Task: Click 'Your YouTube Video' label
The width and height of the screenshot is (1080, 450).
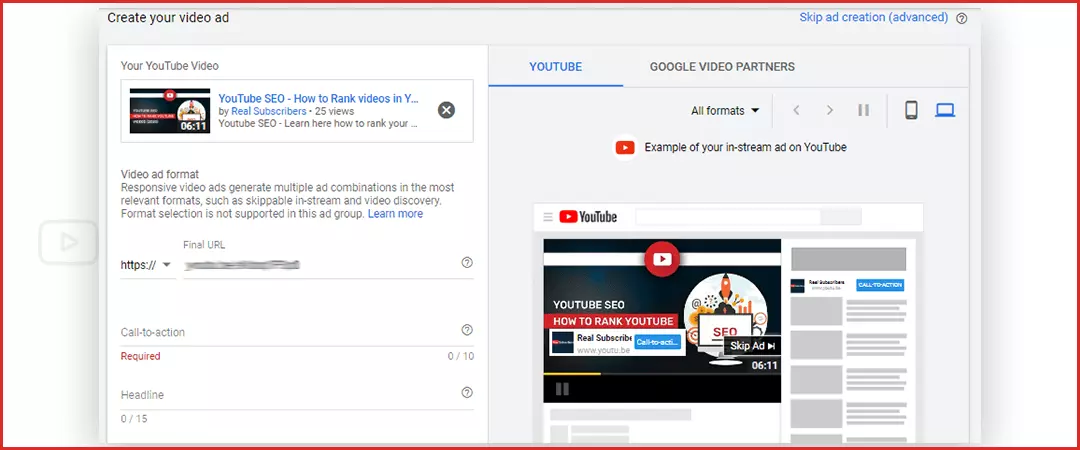Action: point(169,66)
